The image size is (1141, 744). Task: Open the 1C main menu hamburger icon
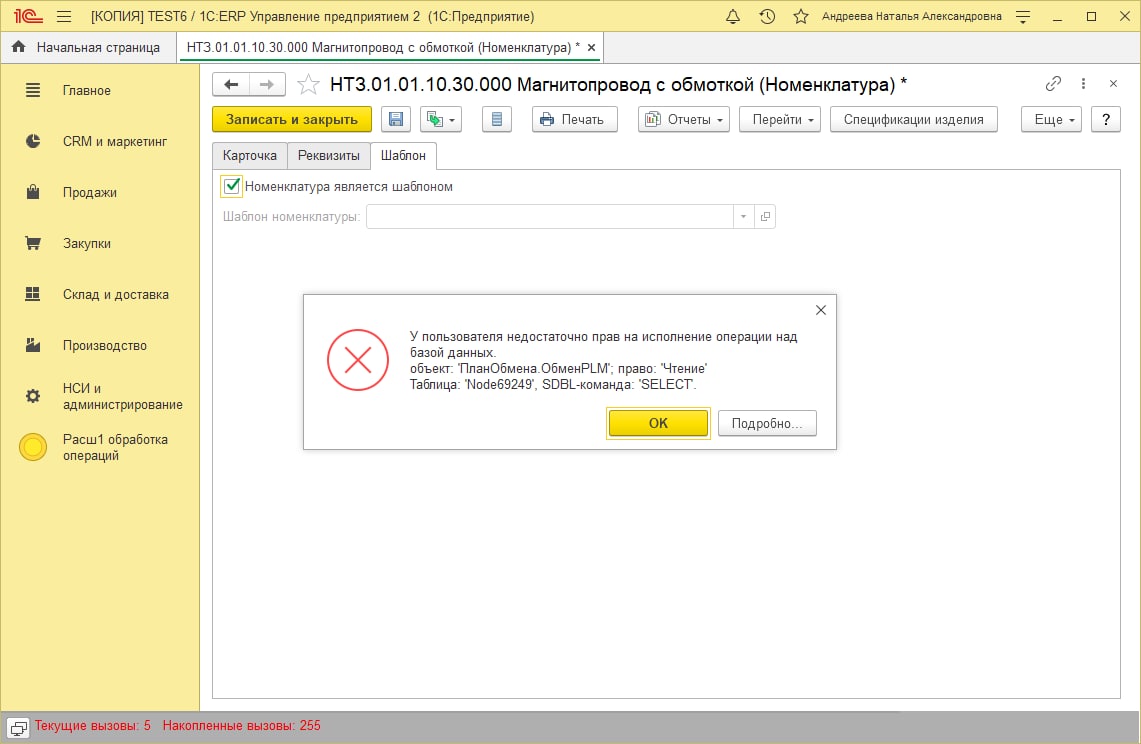(x=64, y=16)
